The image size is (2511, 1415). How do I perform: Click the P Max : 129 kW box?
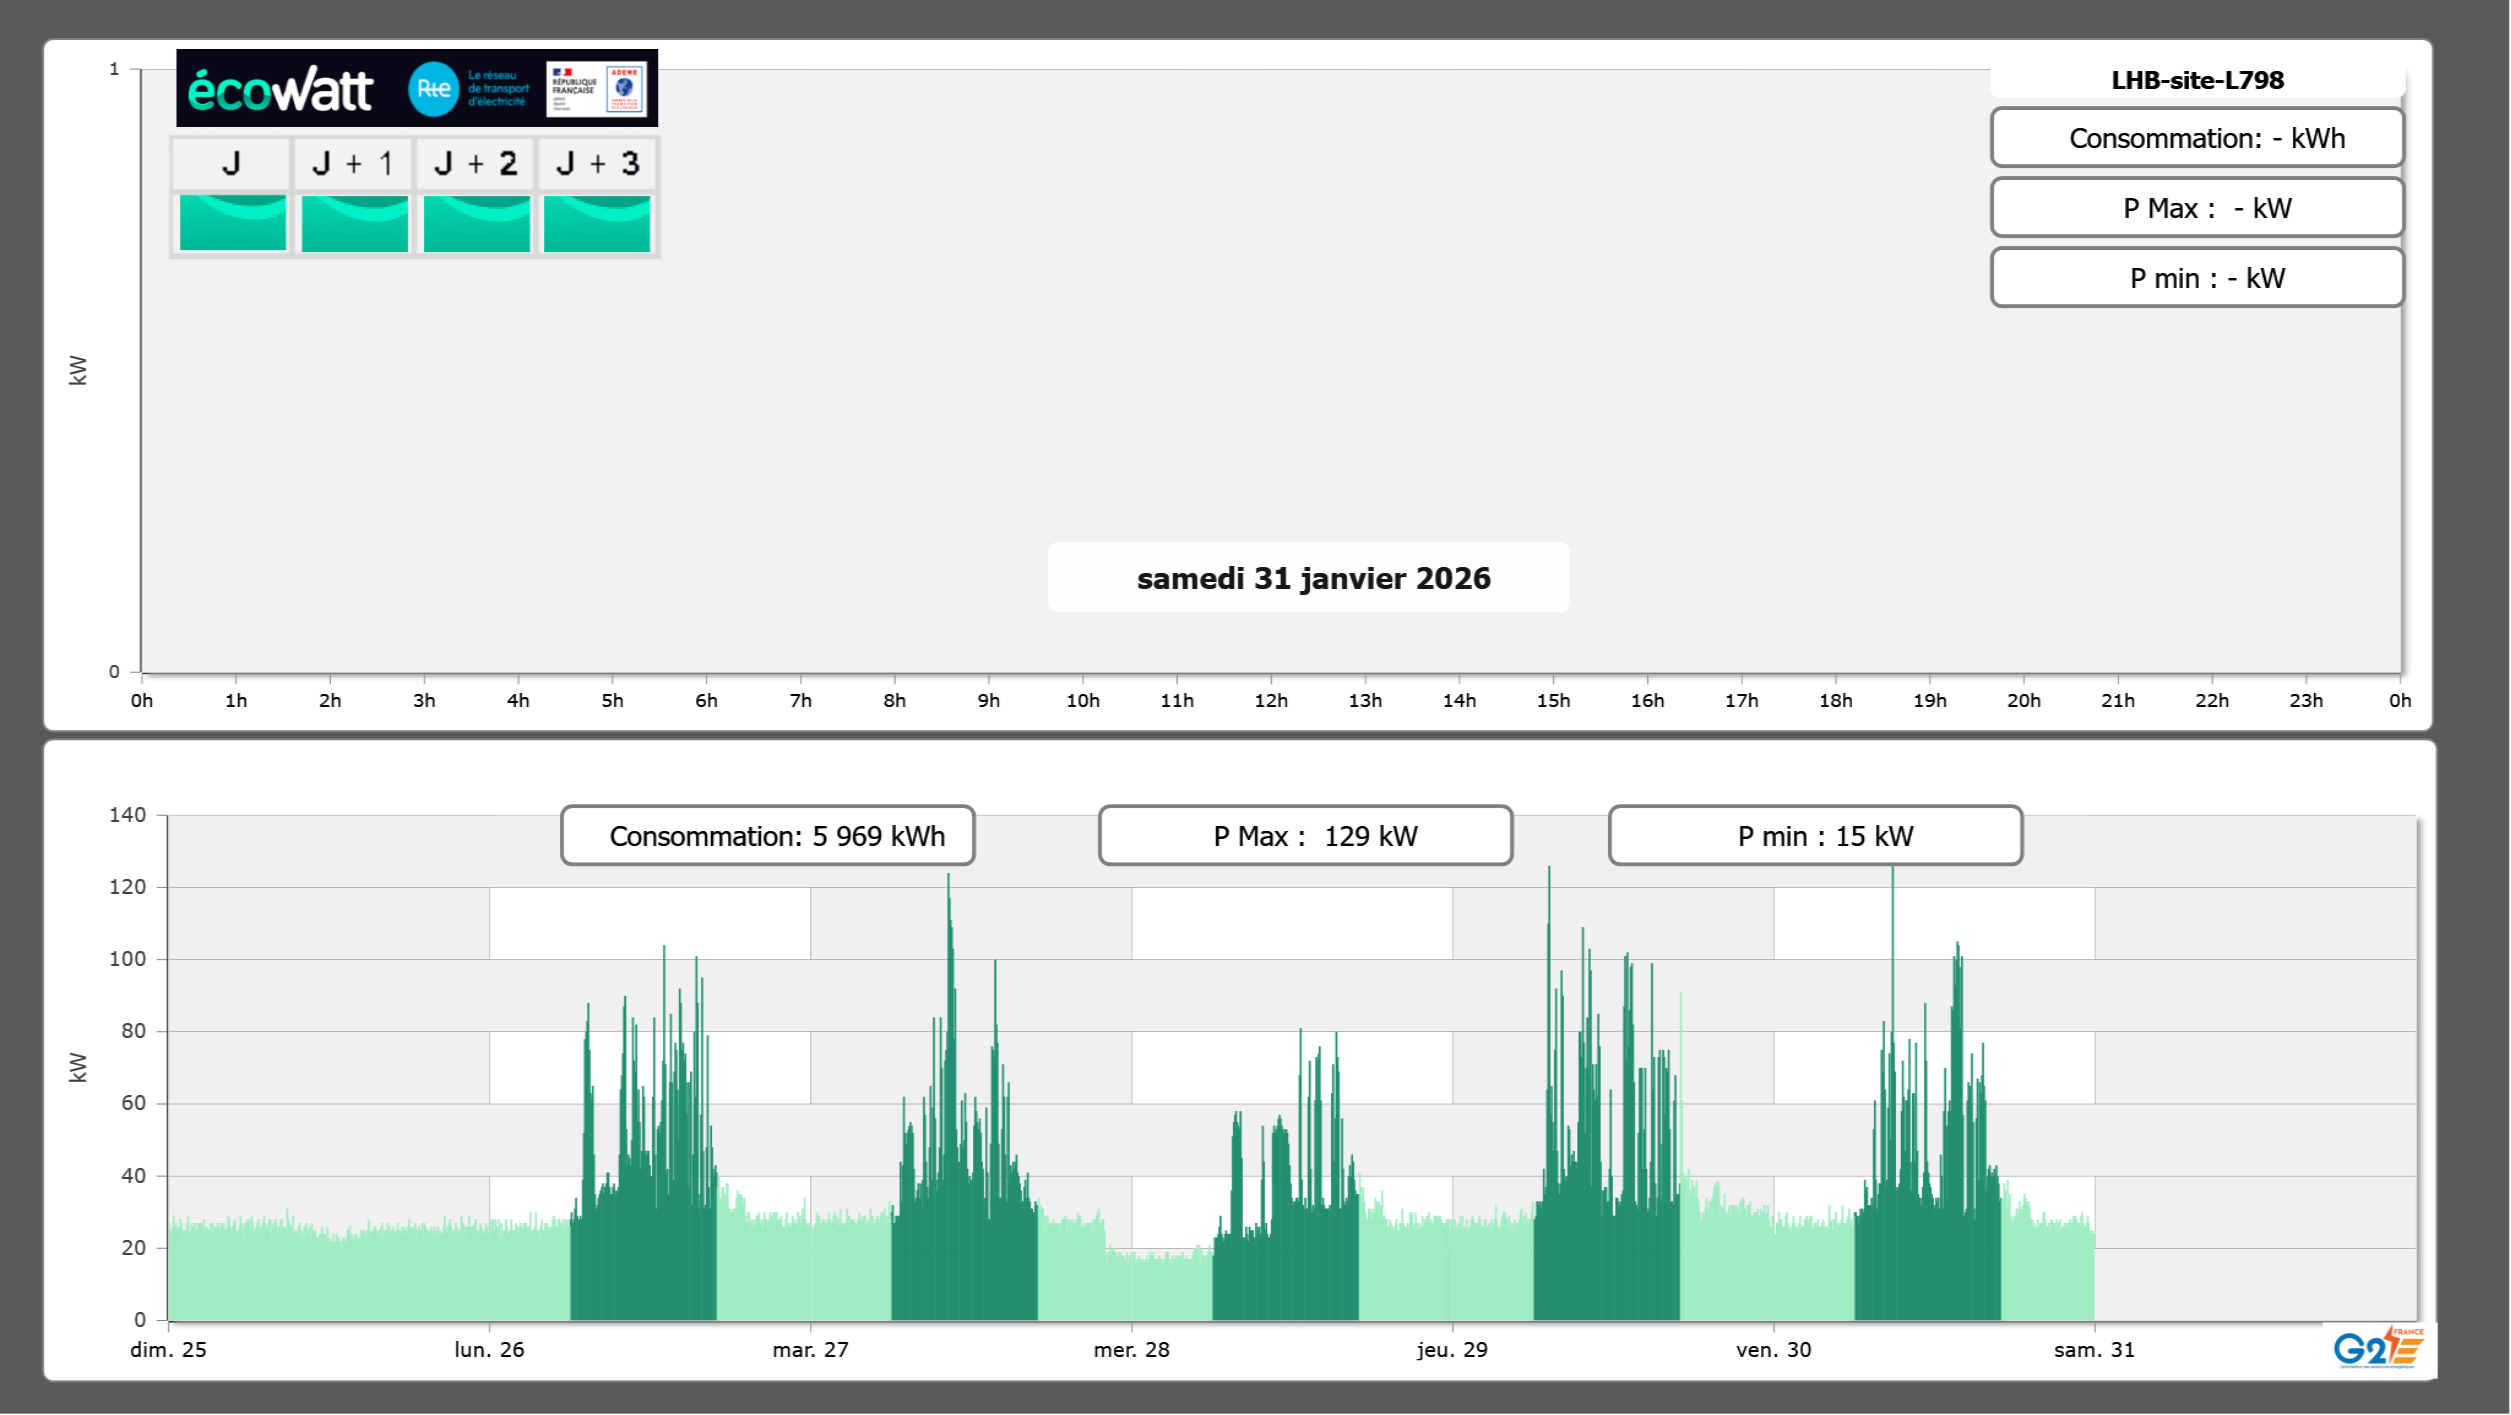(1305, 836)
